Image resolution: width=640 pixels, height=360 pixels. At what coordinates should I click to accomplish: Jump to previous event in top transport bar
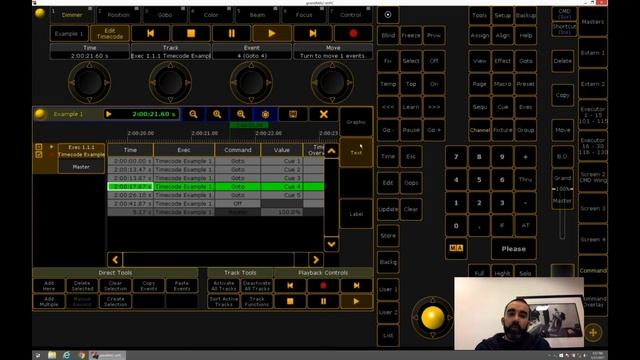point(150,33)
